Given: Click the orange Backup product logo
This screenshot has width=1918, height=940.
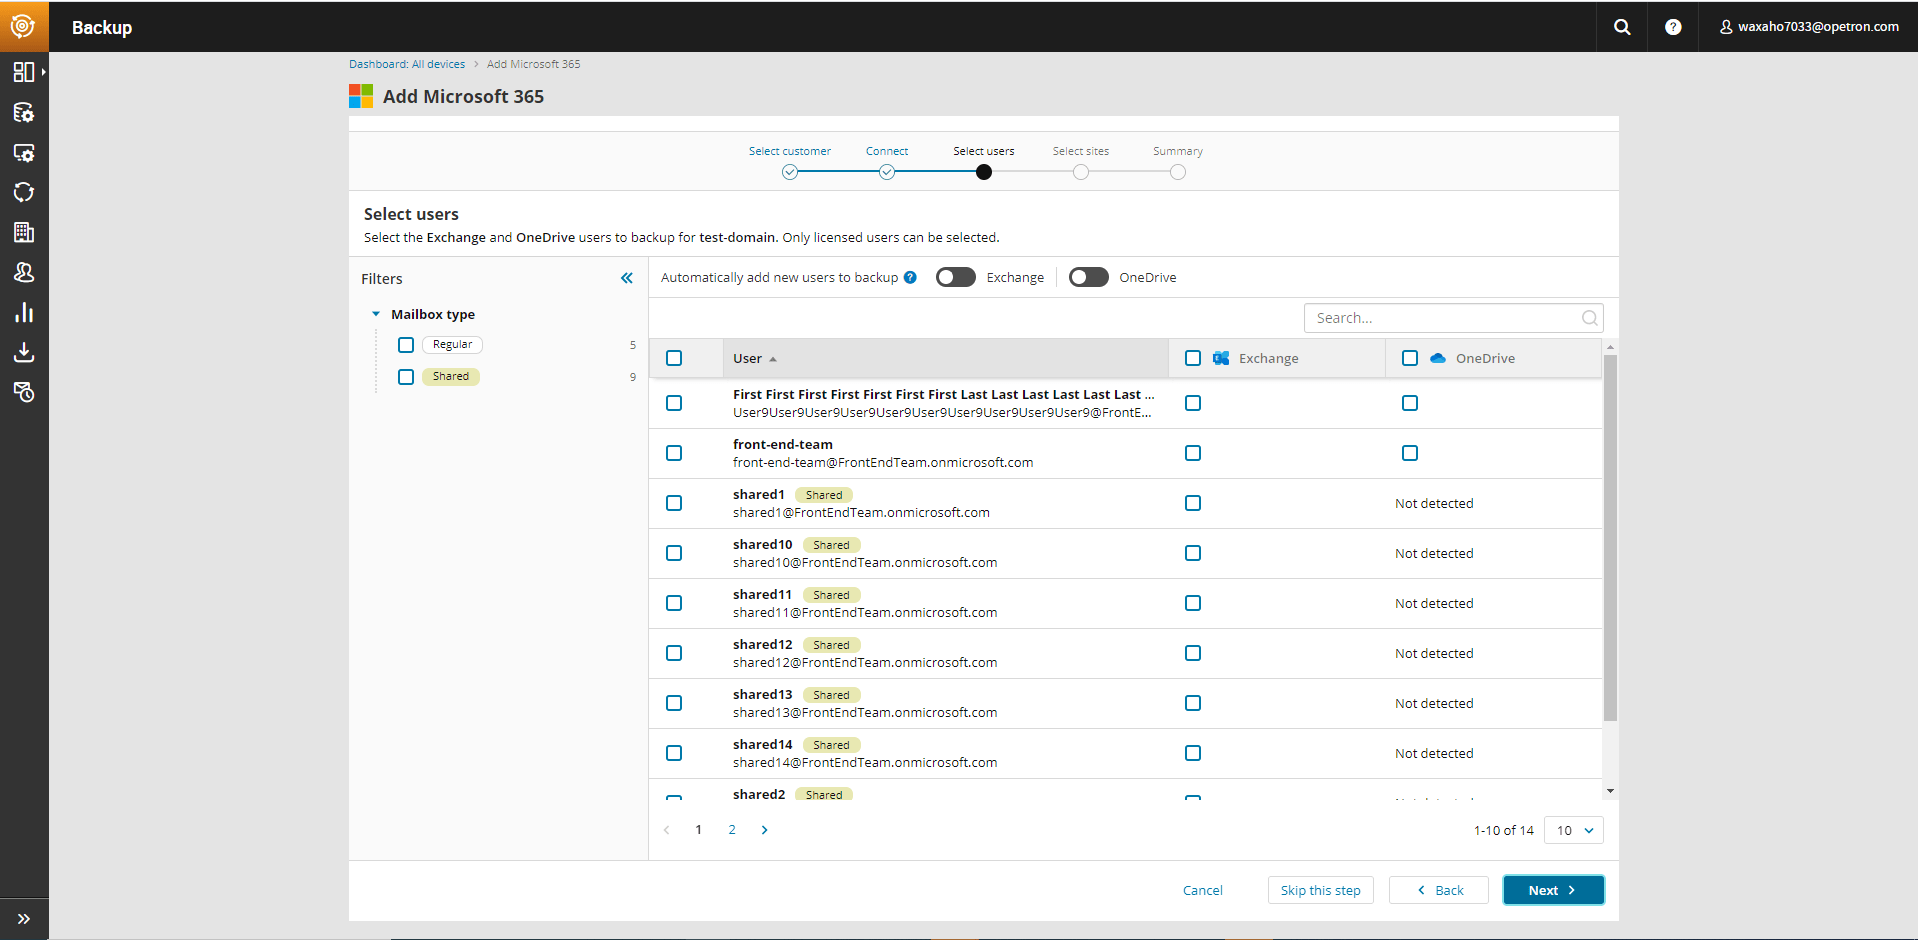Looking at the screenshot, I should click(23, 26).
